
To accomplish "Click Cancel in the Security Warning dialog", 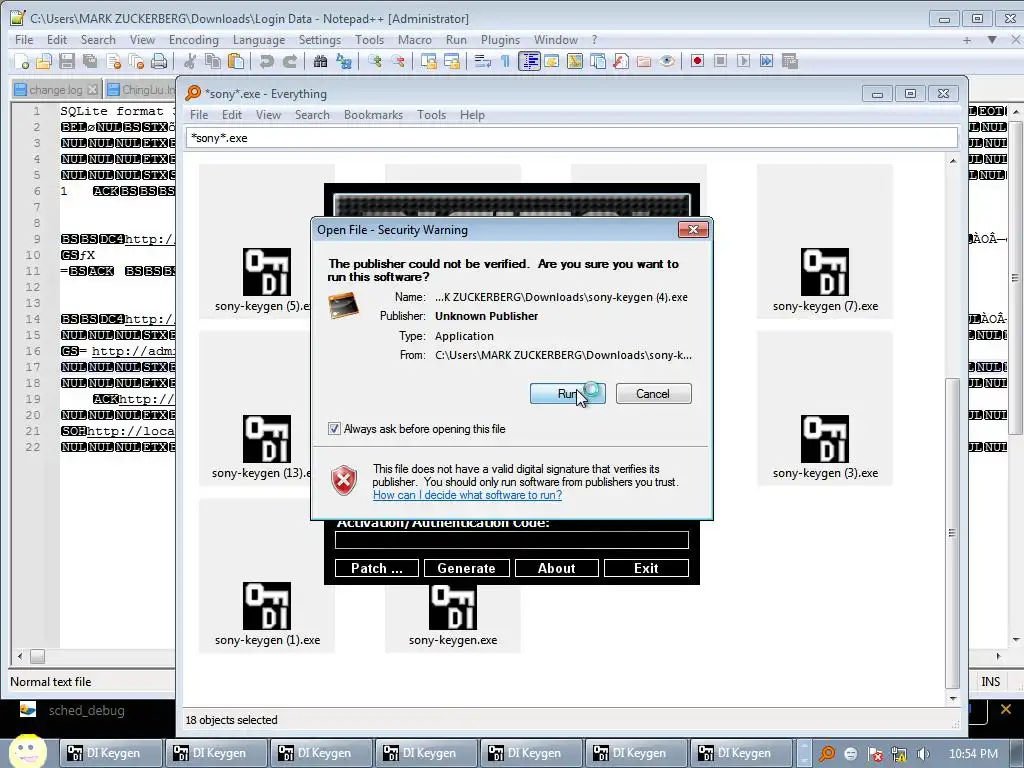I will pos(653,394).
